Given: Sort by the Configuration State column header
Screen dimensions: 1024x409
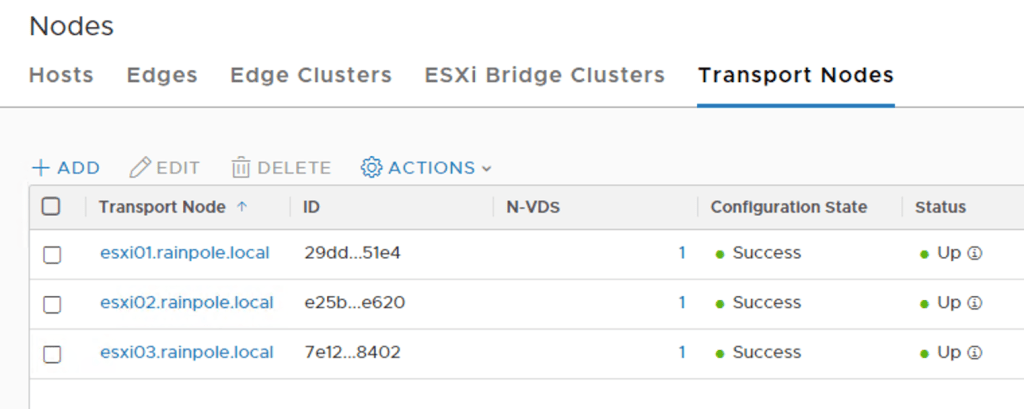Looking at the screenshot, I should [789, 207].
